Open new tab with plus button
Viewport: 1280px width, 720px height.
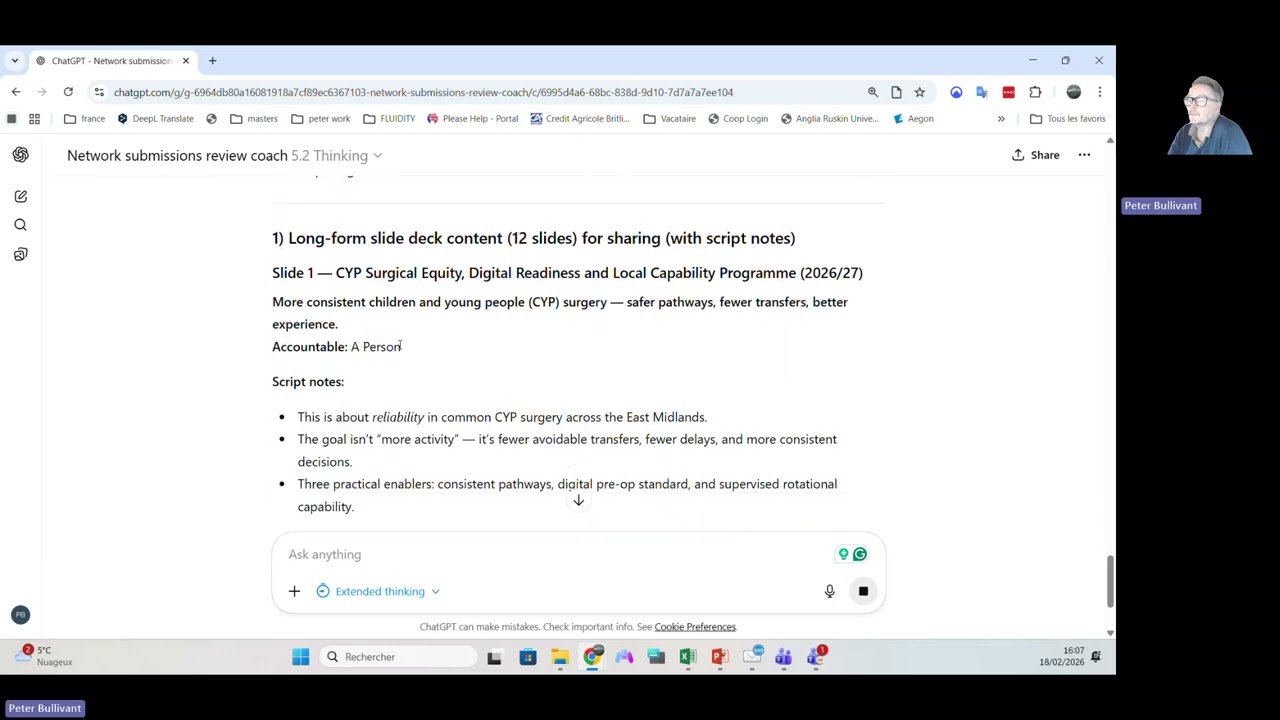coord(212,61)
